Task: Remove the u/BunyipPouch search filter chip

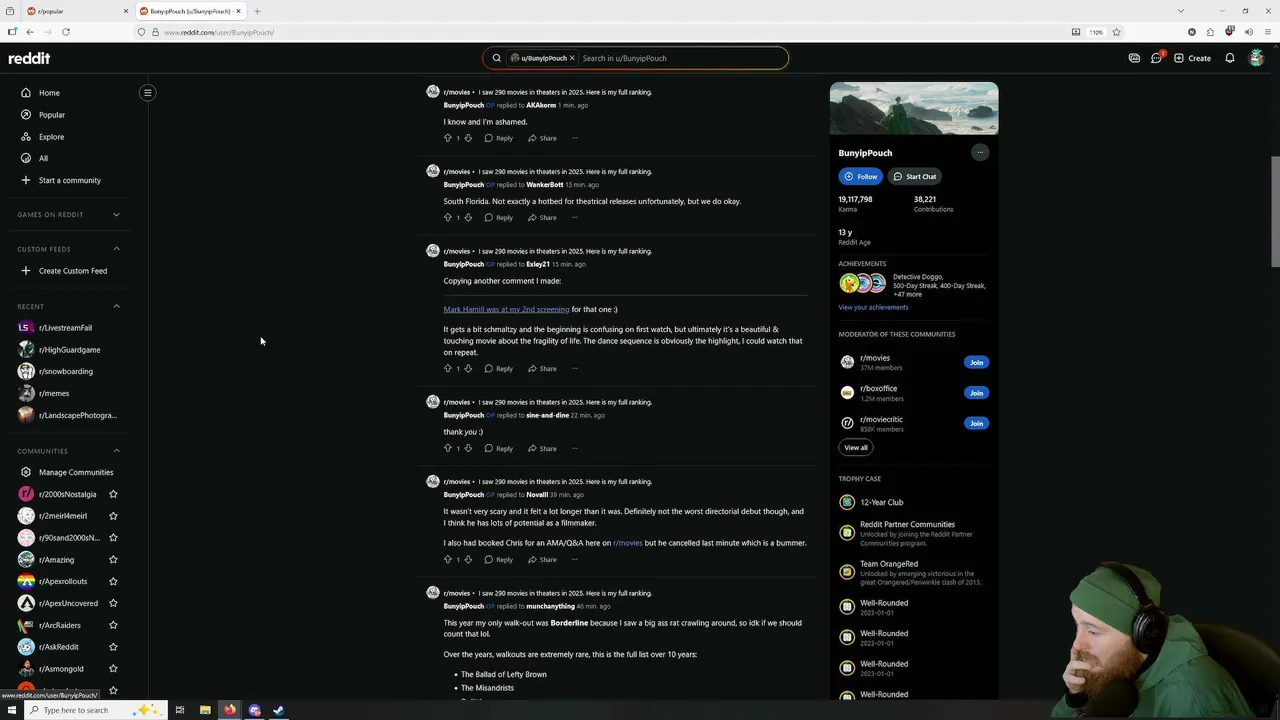Action: pos(572,58)
